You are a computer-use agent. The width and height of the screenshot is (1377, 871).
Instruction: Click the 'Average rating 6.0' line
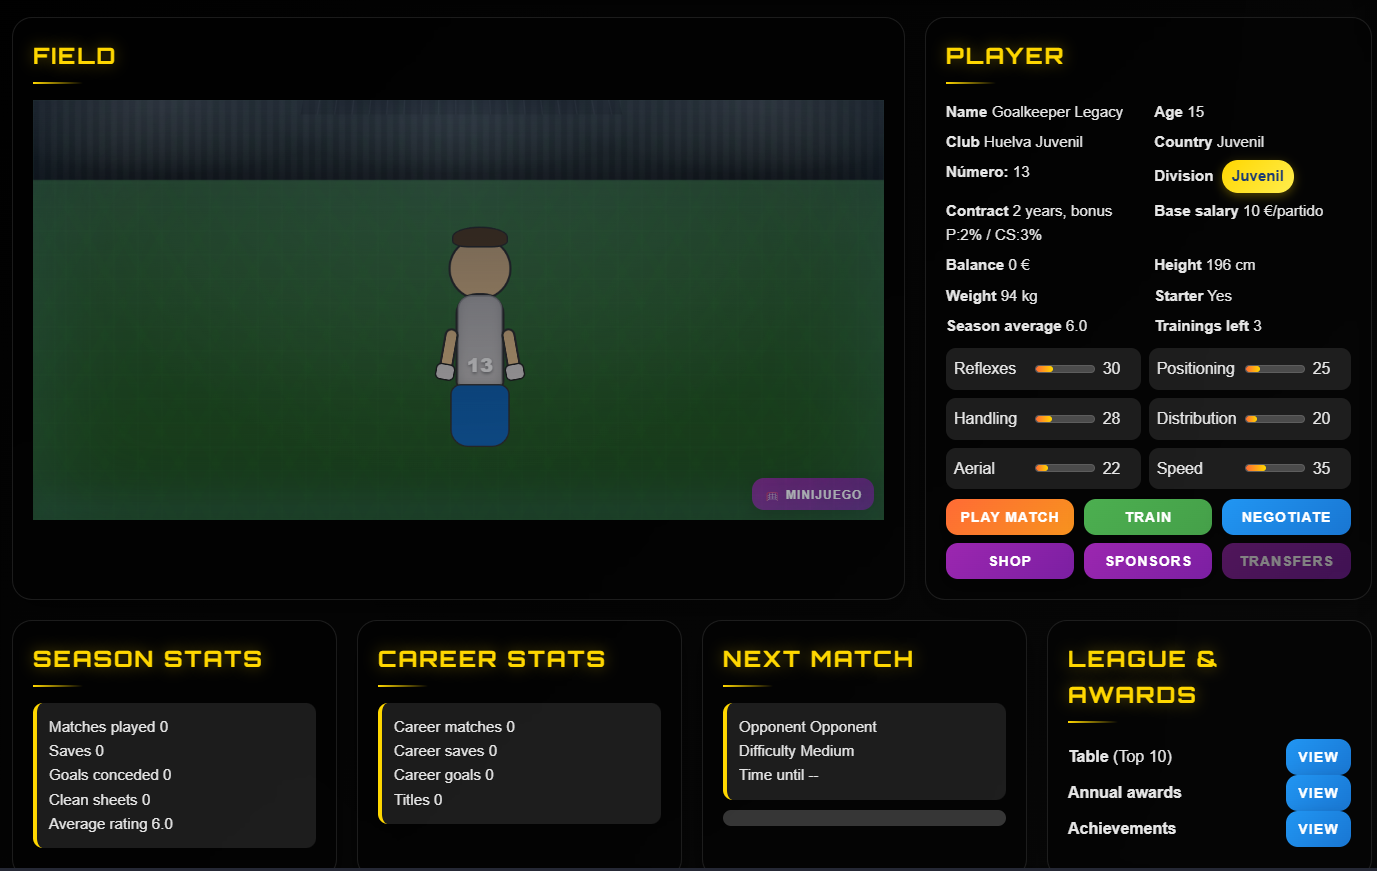click(111, 824)
